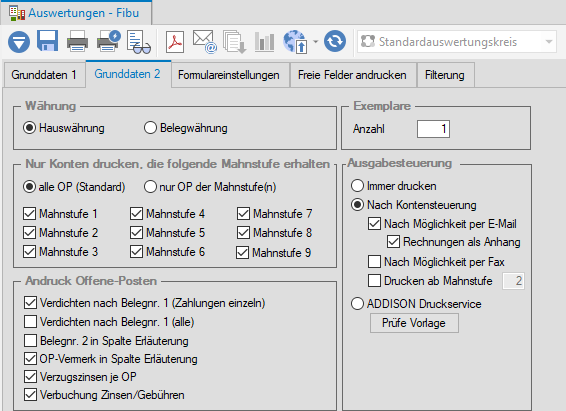The width and height of the screenshot is (566, 411).
Task: Click the Prüfe Vorlage button
Action: pos(414,323)
